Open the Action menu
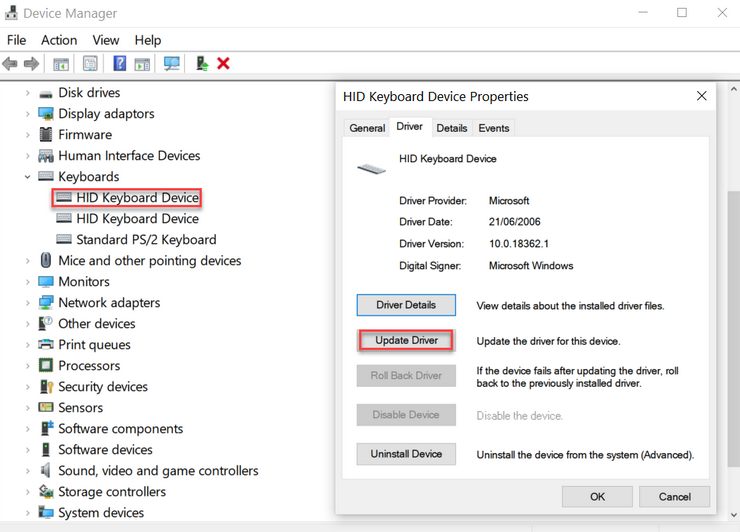Screen dimensions: 740x532 tap(59, 40)
